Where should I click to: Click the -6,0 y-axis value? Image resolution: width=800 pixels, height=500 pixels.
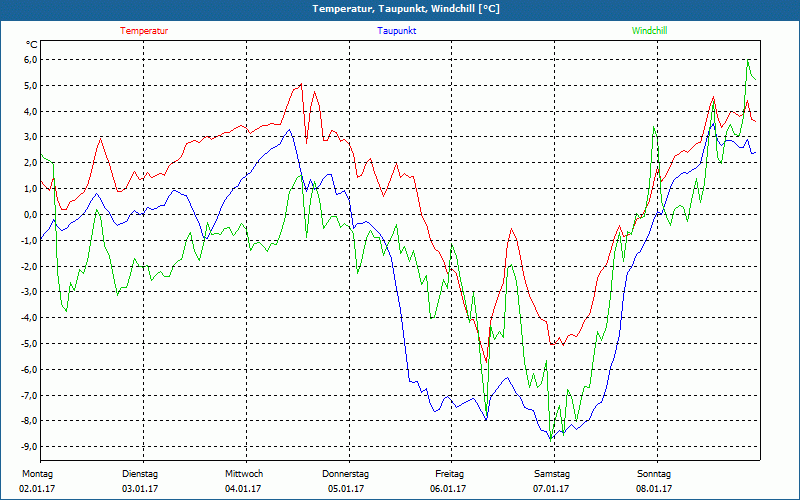tap(30, 369)
